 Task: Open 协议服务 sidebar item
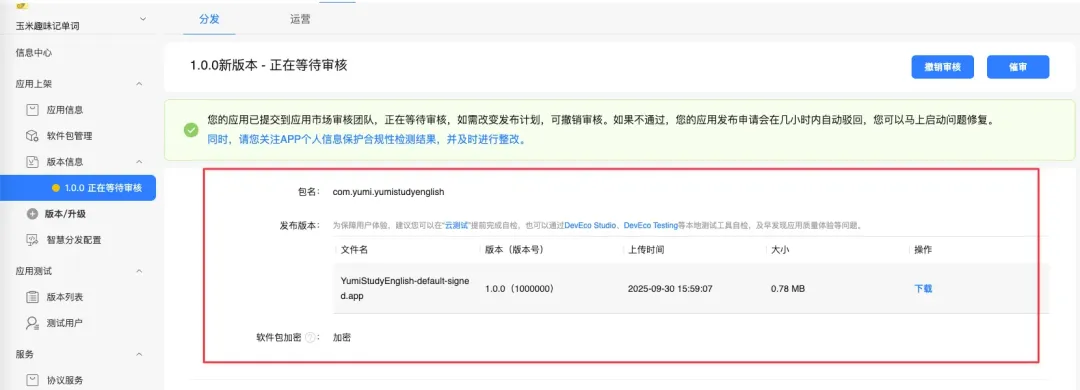click(65, 380)
